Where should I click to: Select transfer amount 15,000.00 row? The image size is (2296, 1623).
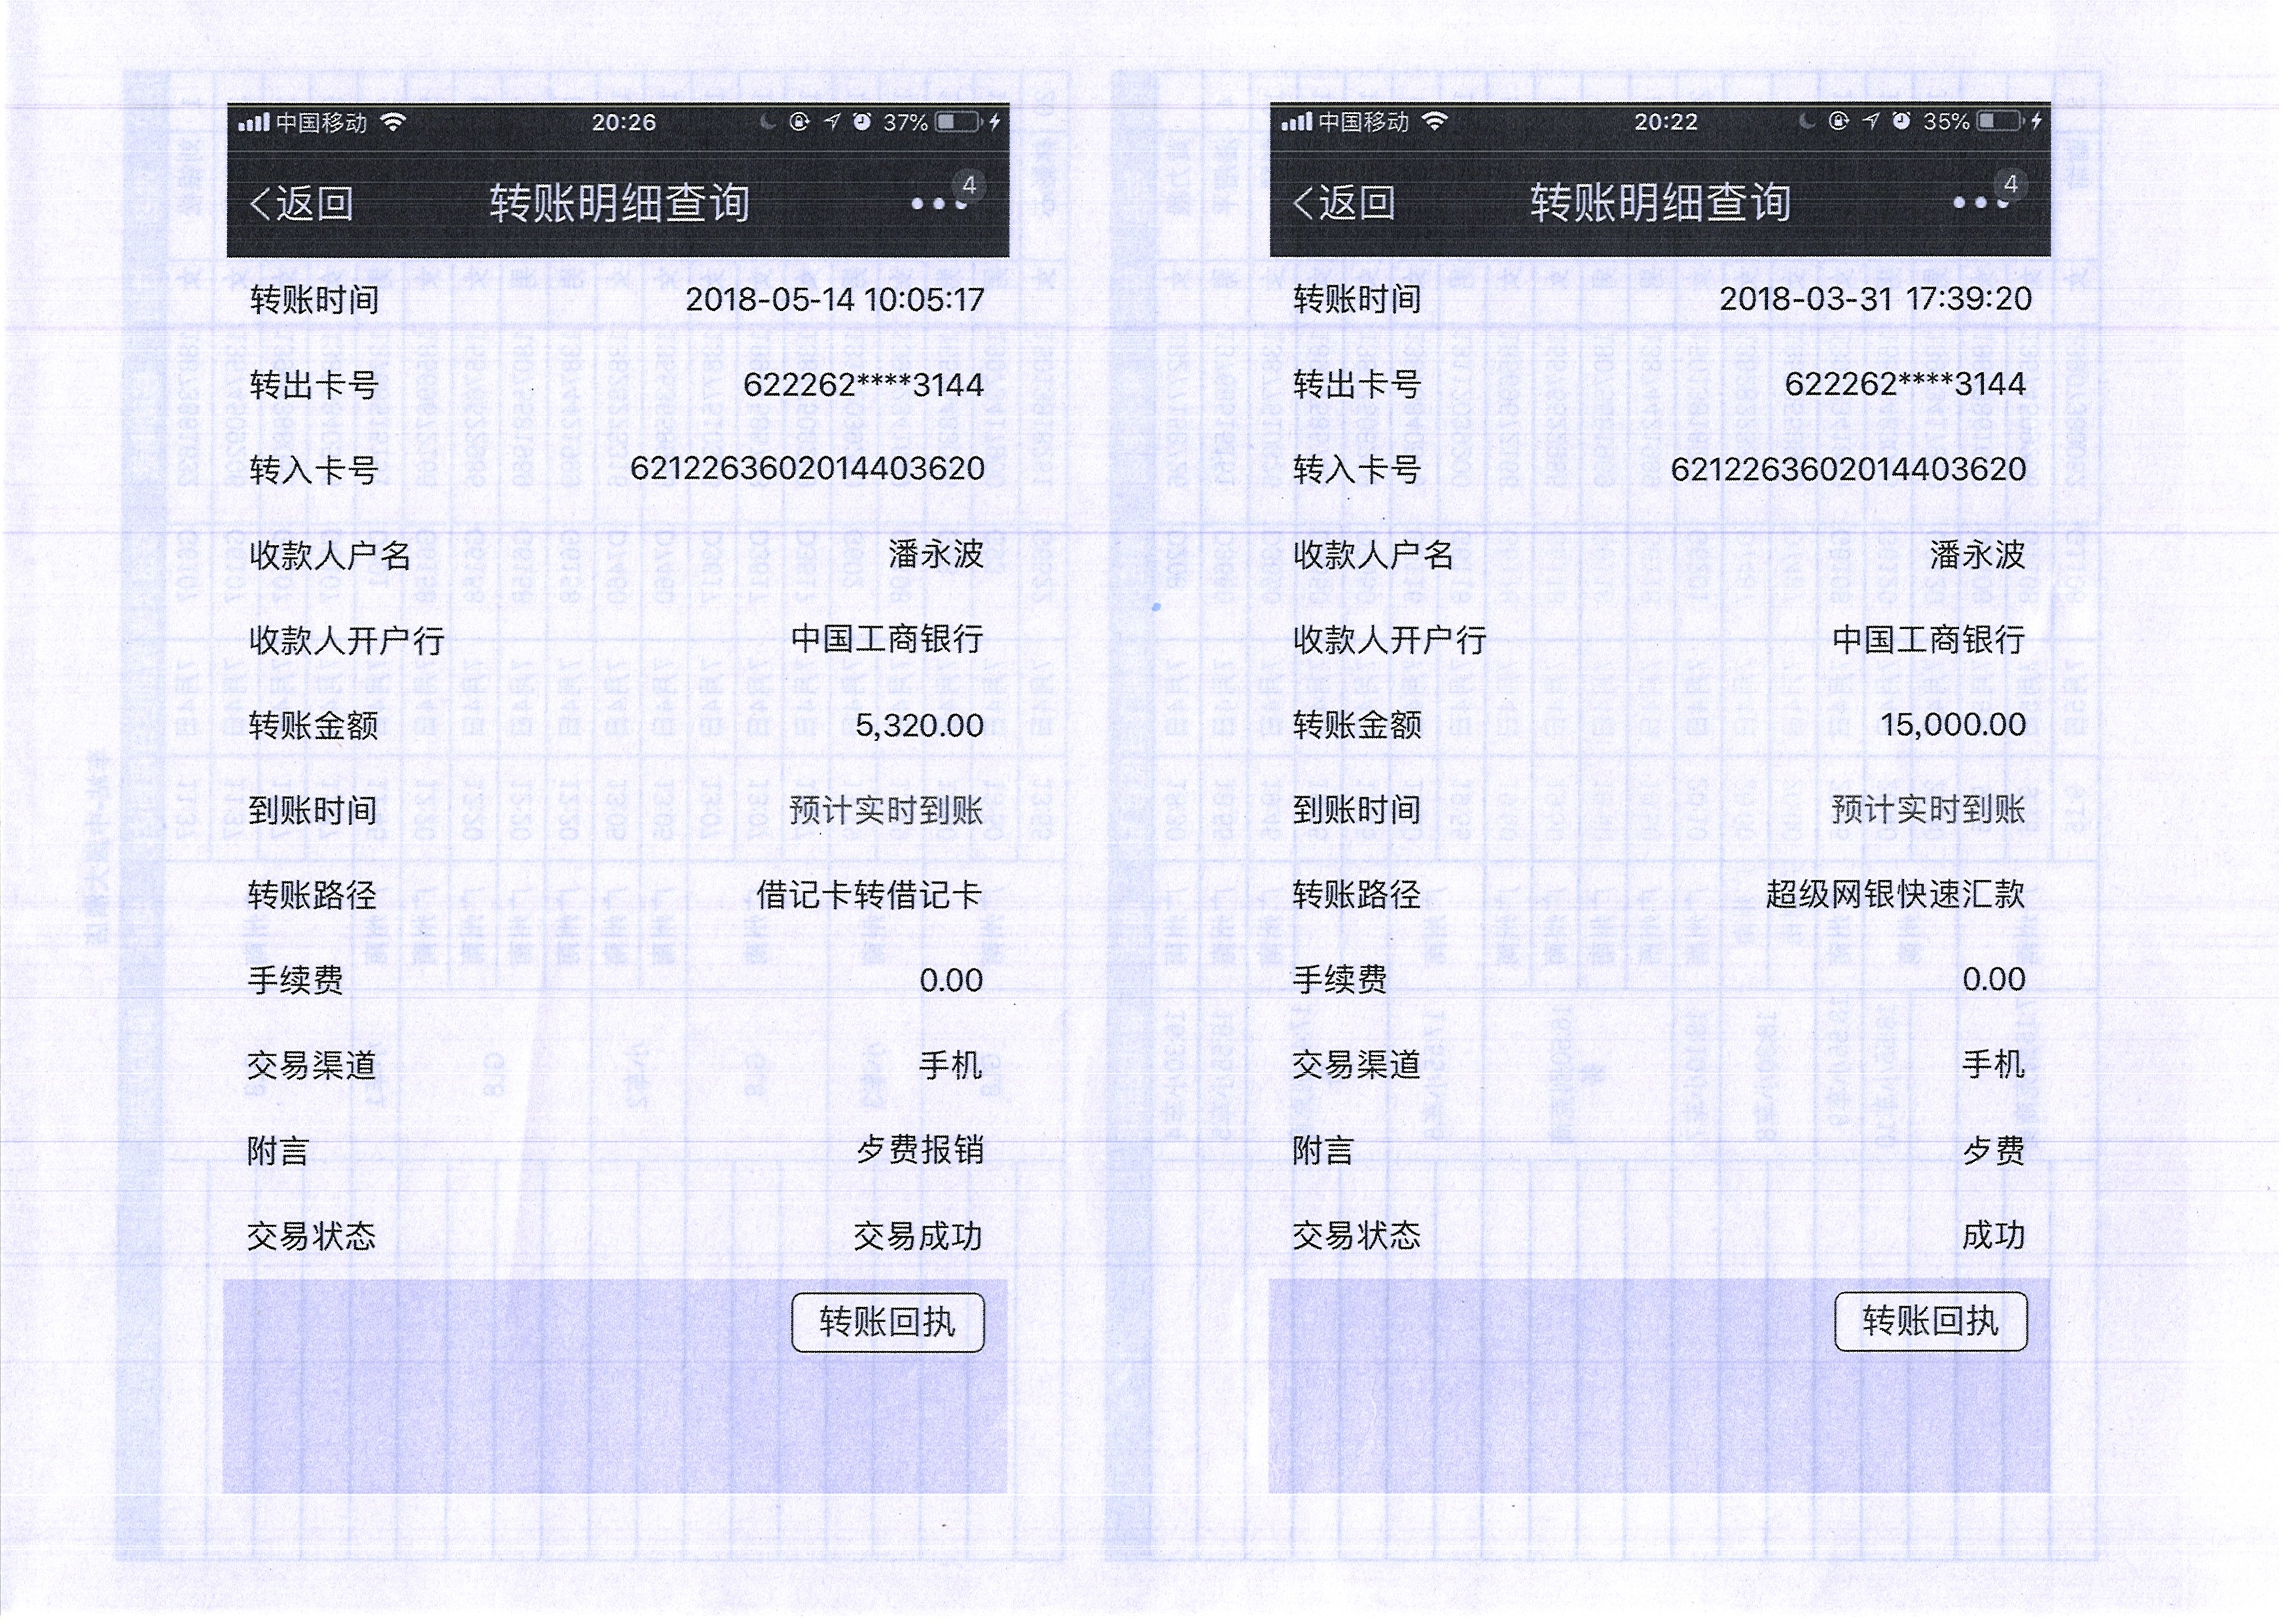click(x=1953, y=725)
